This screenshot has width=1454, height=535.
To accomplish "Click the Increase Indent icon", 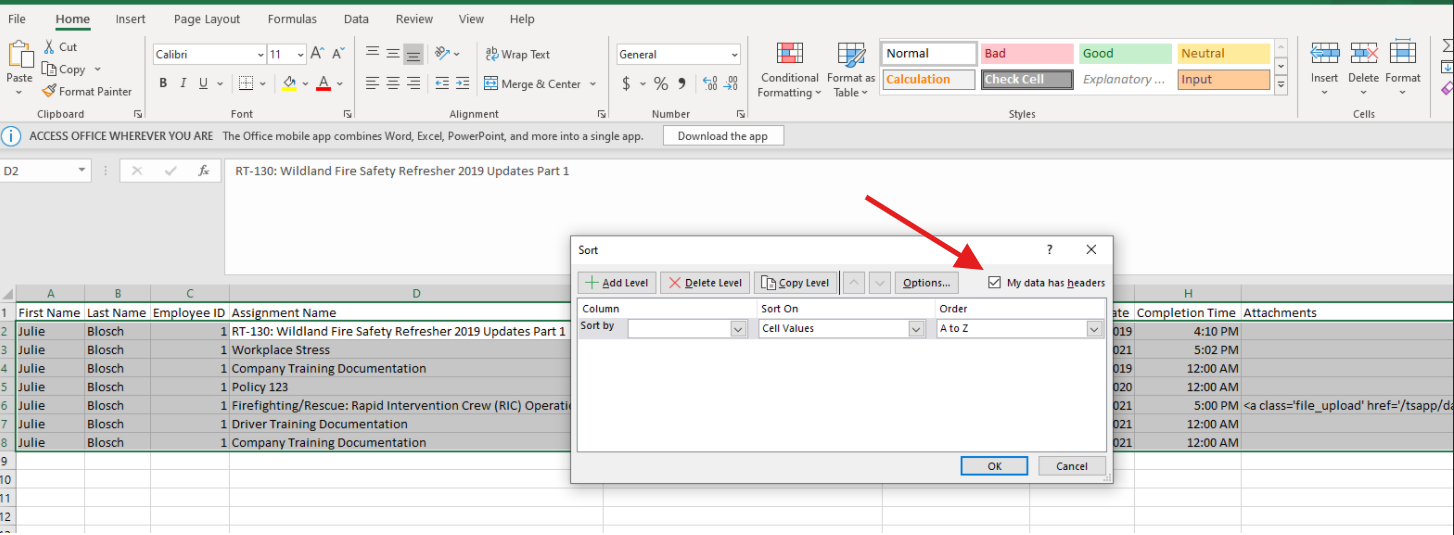I will click(x=461, y=84).
